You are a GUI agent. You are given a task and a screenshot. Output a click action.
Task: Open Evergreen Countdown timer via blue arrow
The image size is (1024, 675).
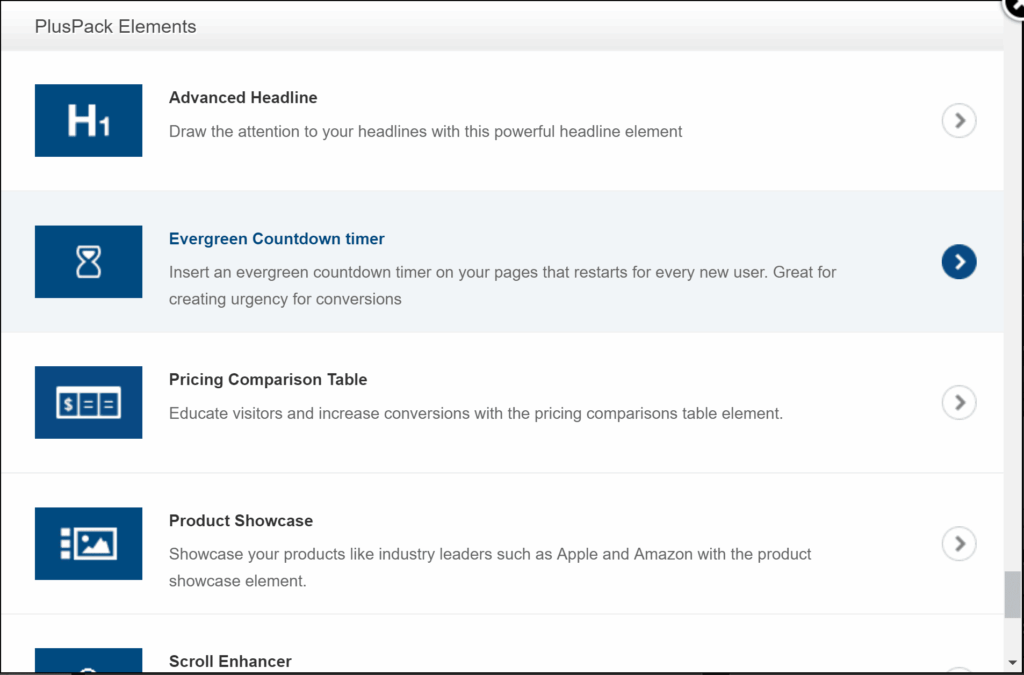click(x=959, y=262)
